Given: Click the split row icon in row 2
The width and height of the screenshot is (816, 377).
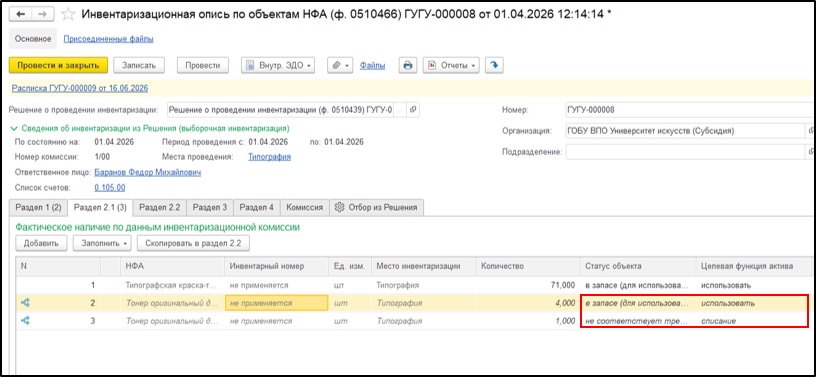Looking at the screenshot, I should pyautogui.click(x=25, y=303).
